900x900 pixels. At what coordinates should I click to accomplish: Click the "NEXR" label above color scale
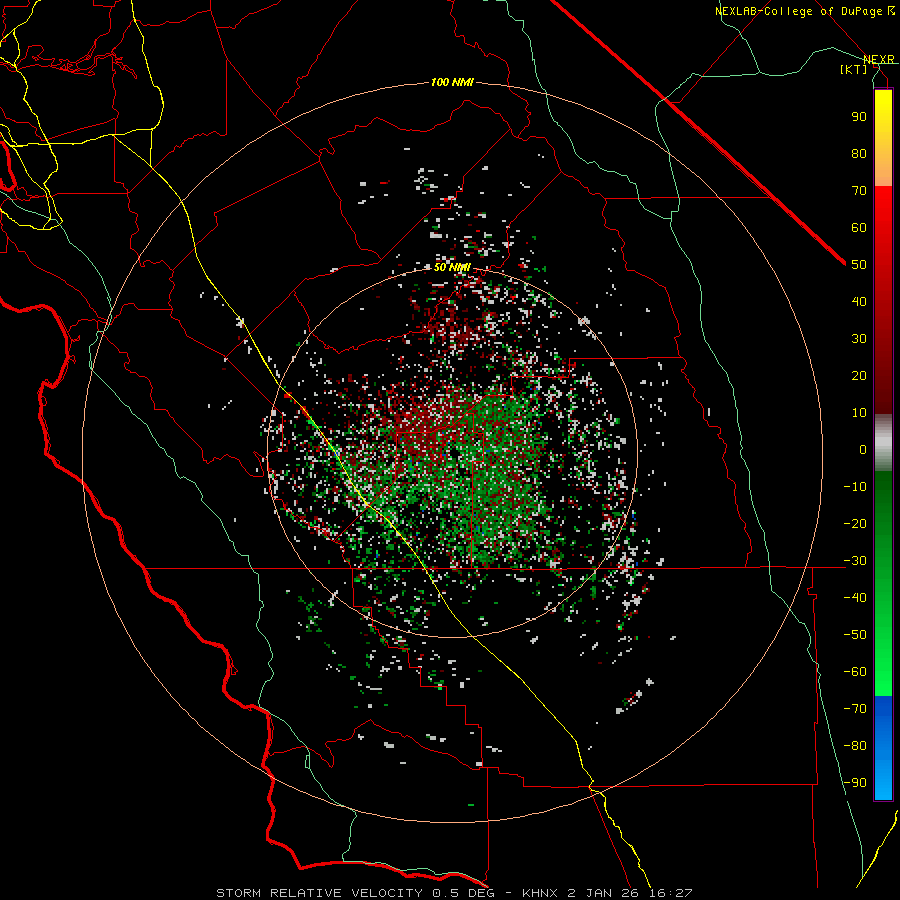879,59
